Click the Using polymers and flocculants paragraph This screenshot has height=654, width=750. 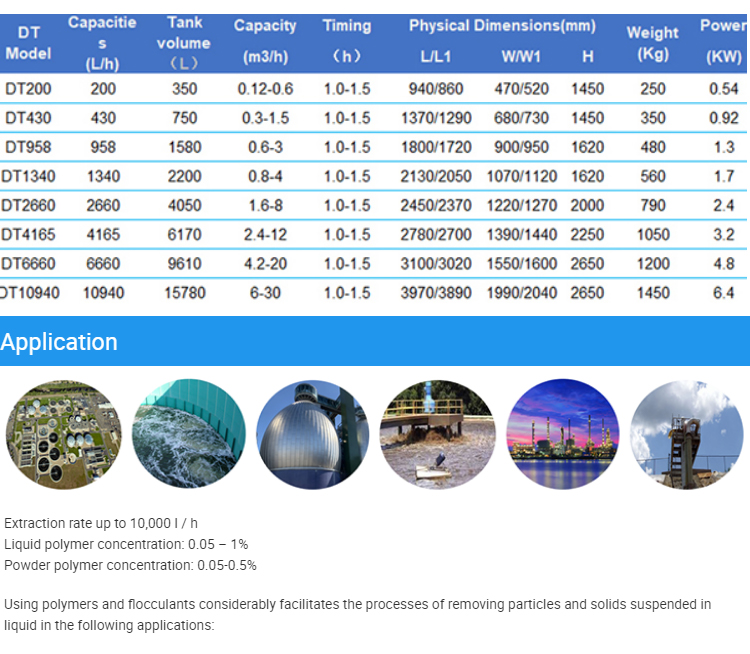[x=357, y=615]
